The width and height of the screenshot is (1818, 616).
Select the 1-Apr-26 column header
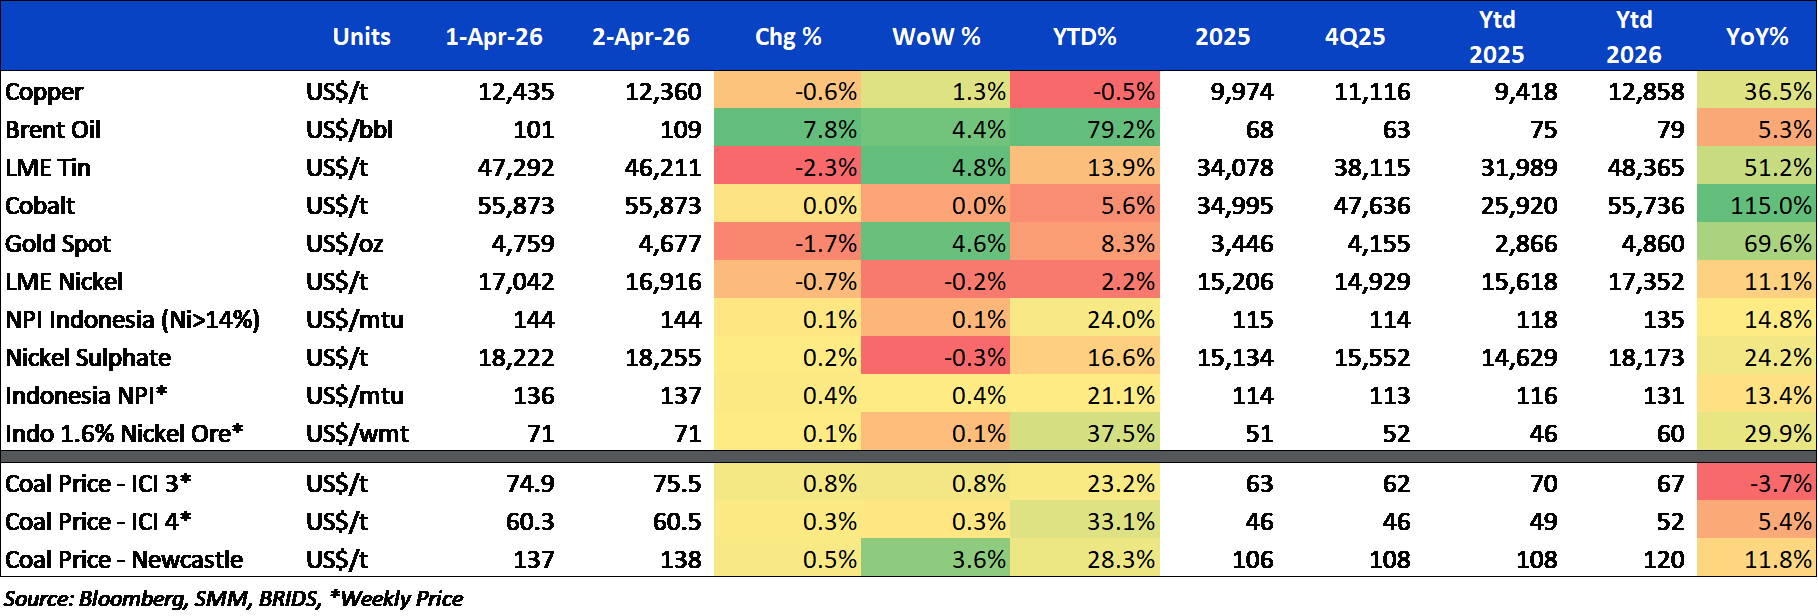tap(494, 37)
